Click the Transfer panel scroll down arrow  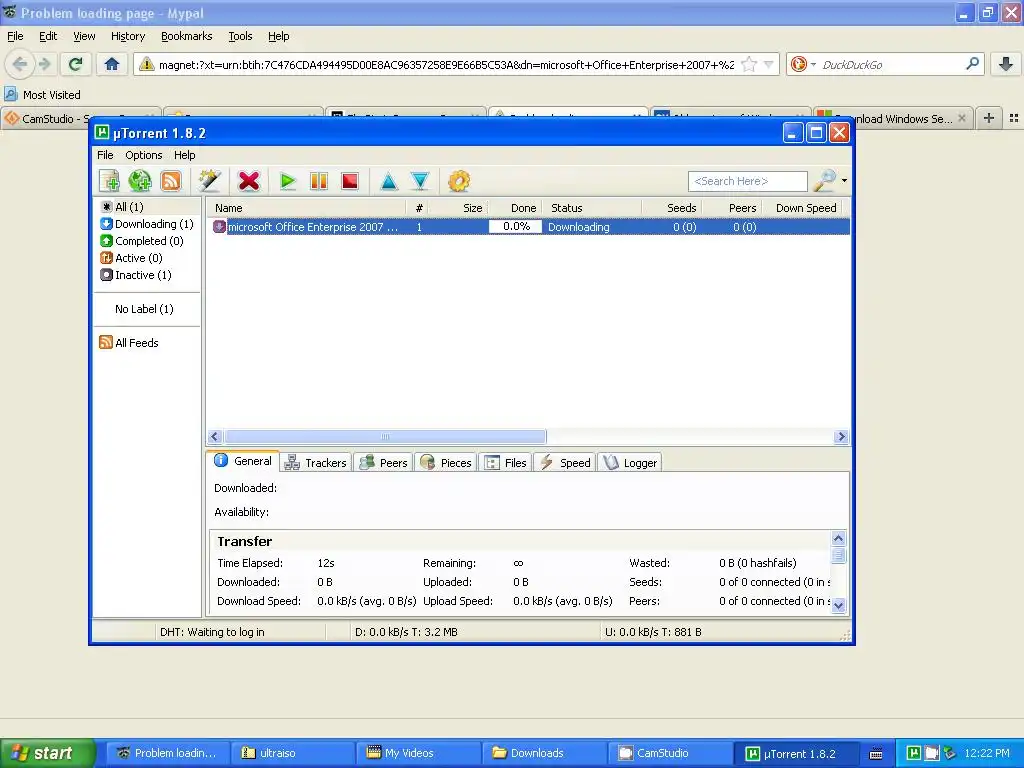[839, 605]
